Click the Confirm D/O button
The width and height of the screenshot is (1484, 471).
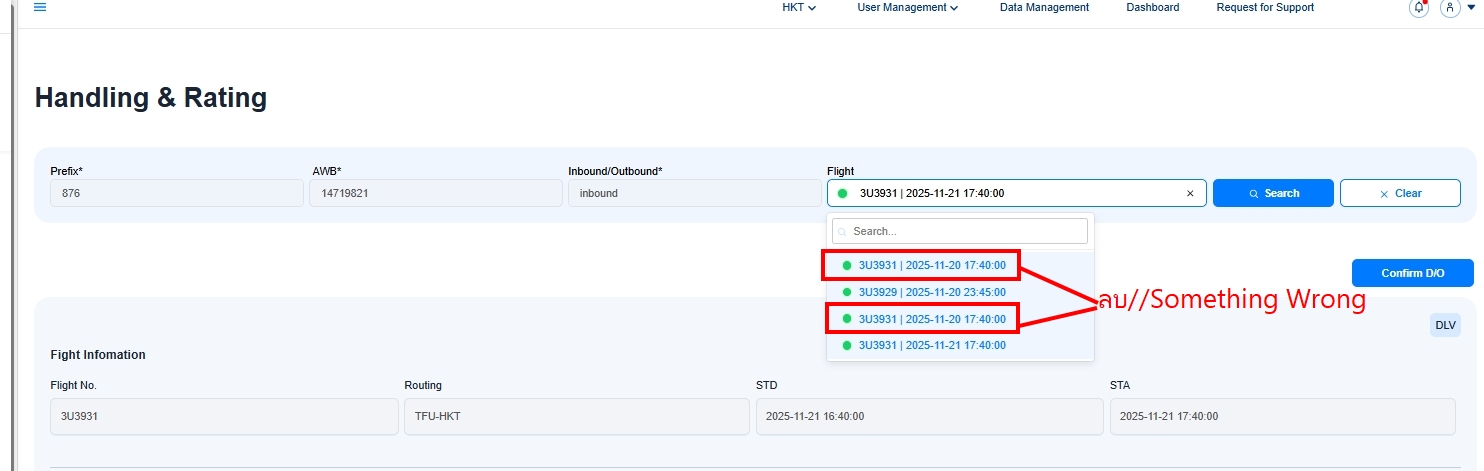1412,273
